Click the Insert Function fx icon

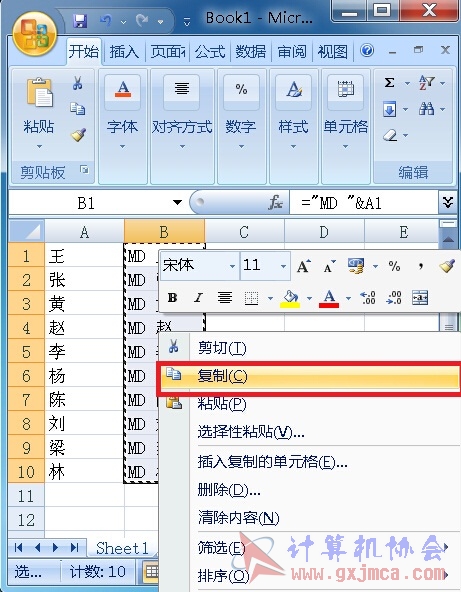[x=276, y=203]
